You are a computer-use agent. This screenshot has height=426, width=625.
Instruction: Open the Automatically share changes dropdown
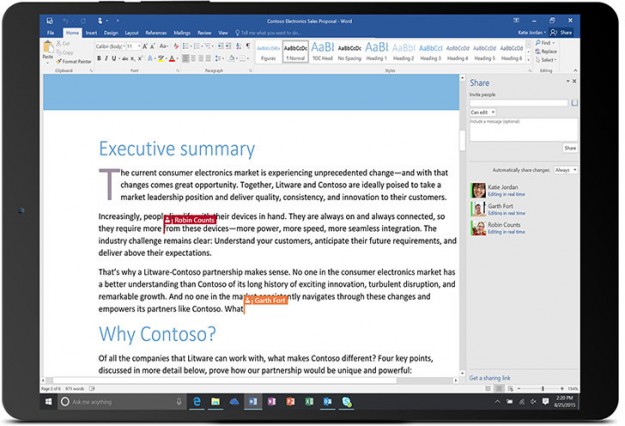click(x=565, y=170)
